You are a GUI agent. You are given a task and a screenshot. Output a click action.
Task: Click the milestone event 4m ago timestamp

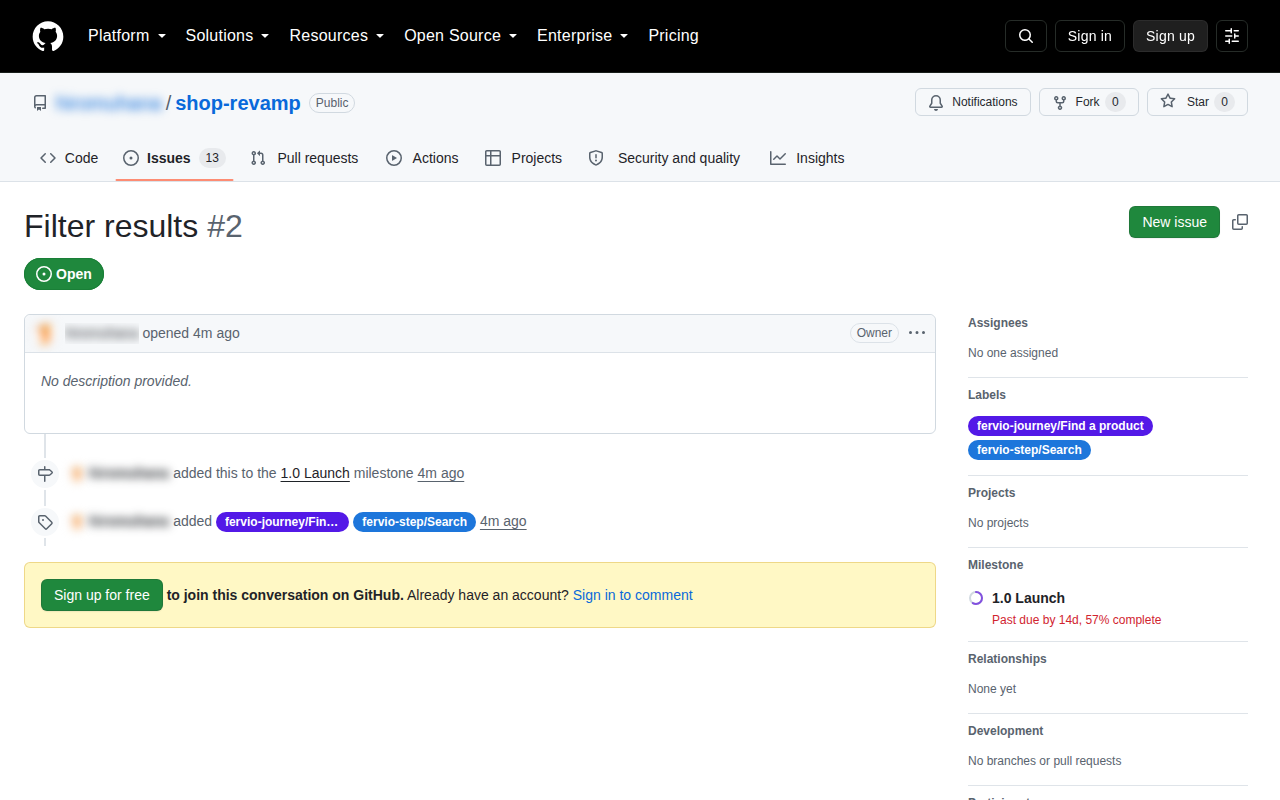pyautogui.click(x=441, y=473)
